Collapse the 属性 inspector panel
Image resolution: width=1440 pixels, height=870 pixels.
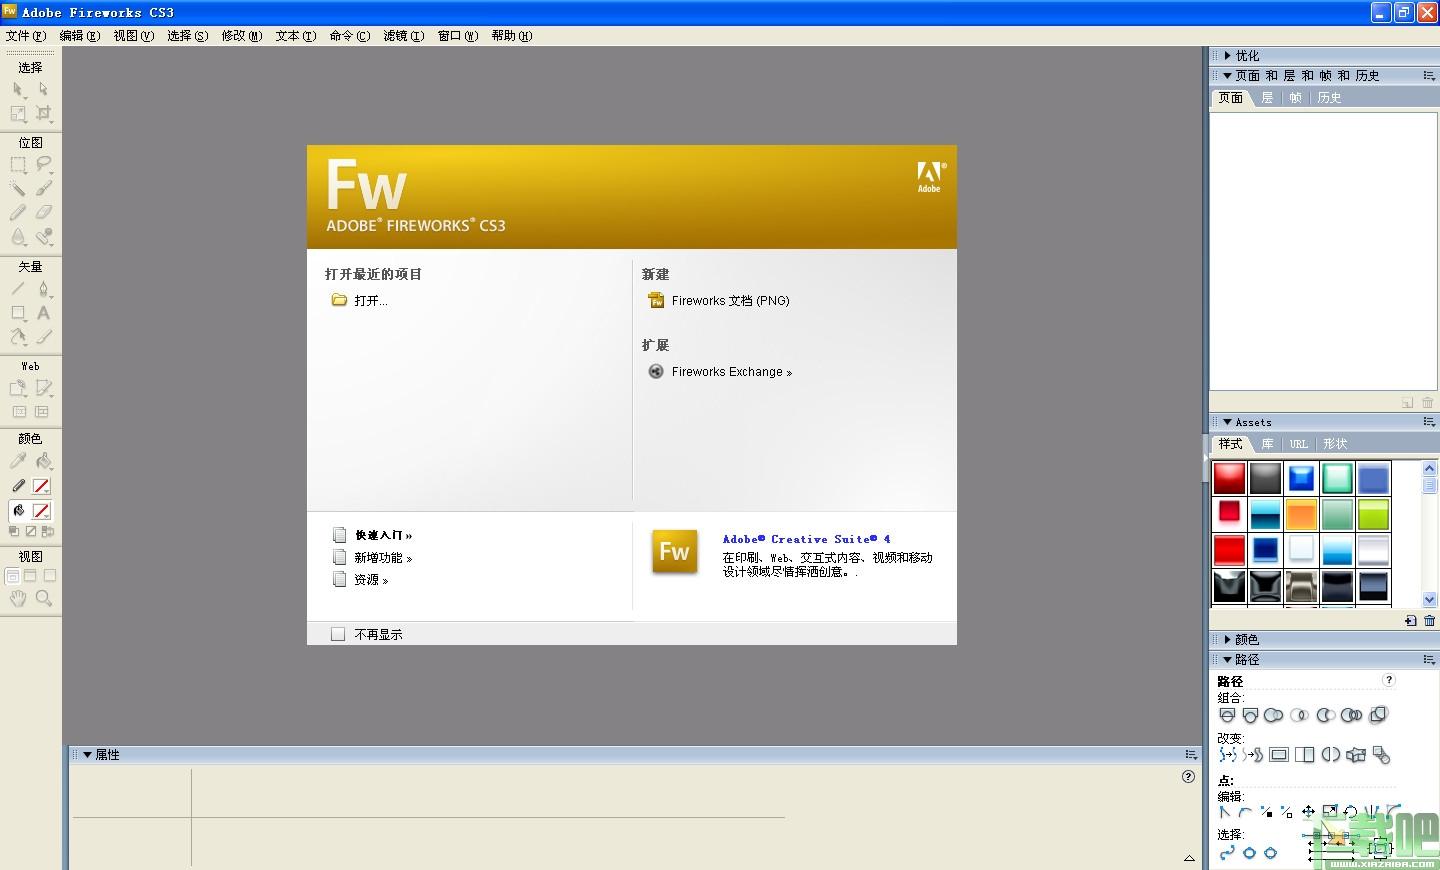click(88, 755)
